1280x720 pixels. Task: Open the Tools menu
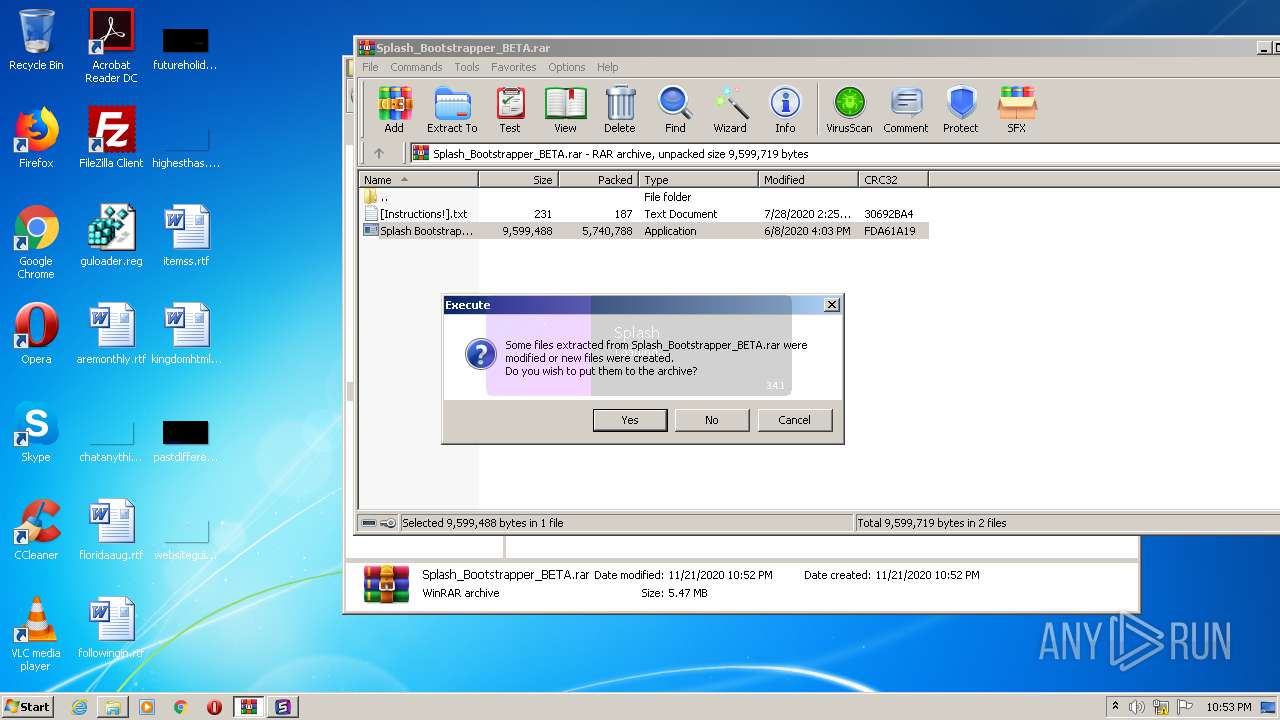467,67
